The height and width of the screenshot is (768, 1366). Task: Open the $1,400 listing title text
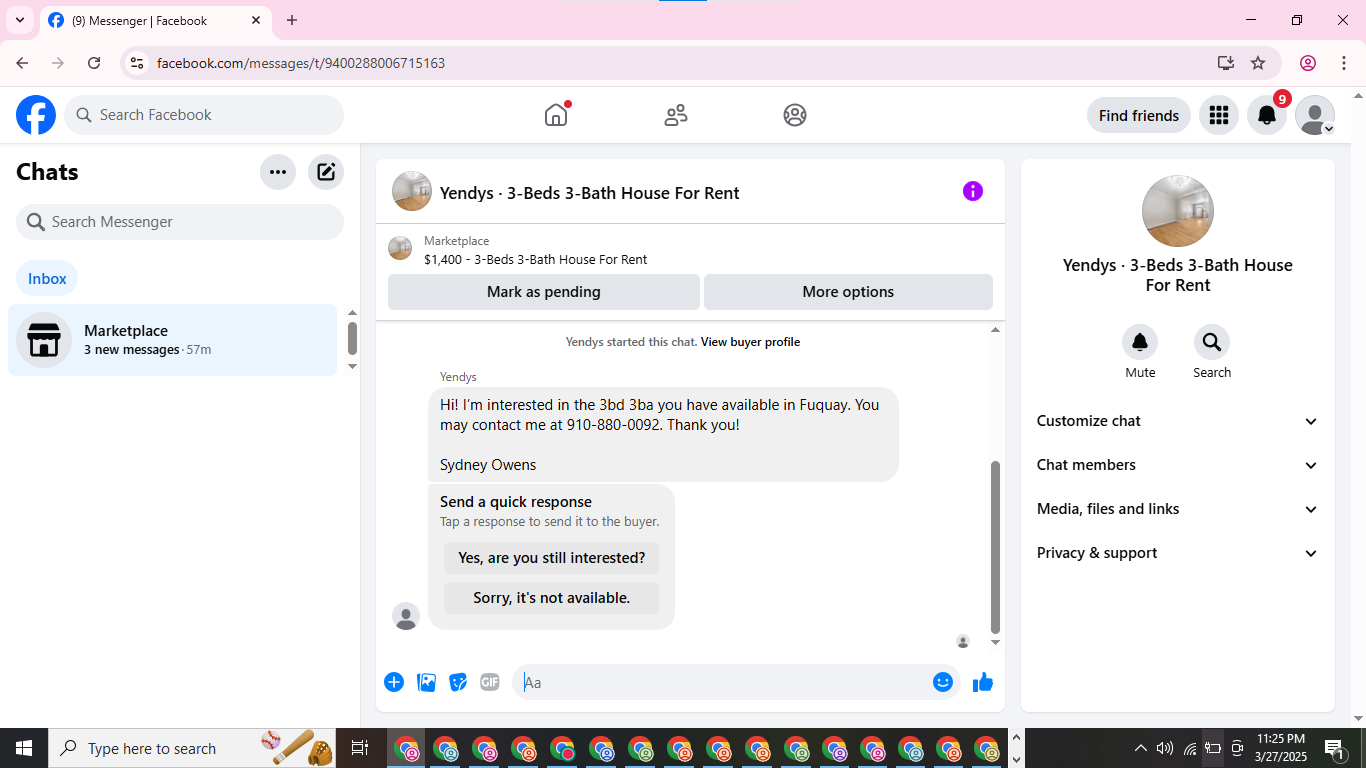tap(536, 260)
